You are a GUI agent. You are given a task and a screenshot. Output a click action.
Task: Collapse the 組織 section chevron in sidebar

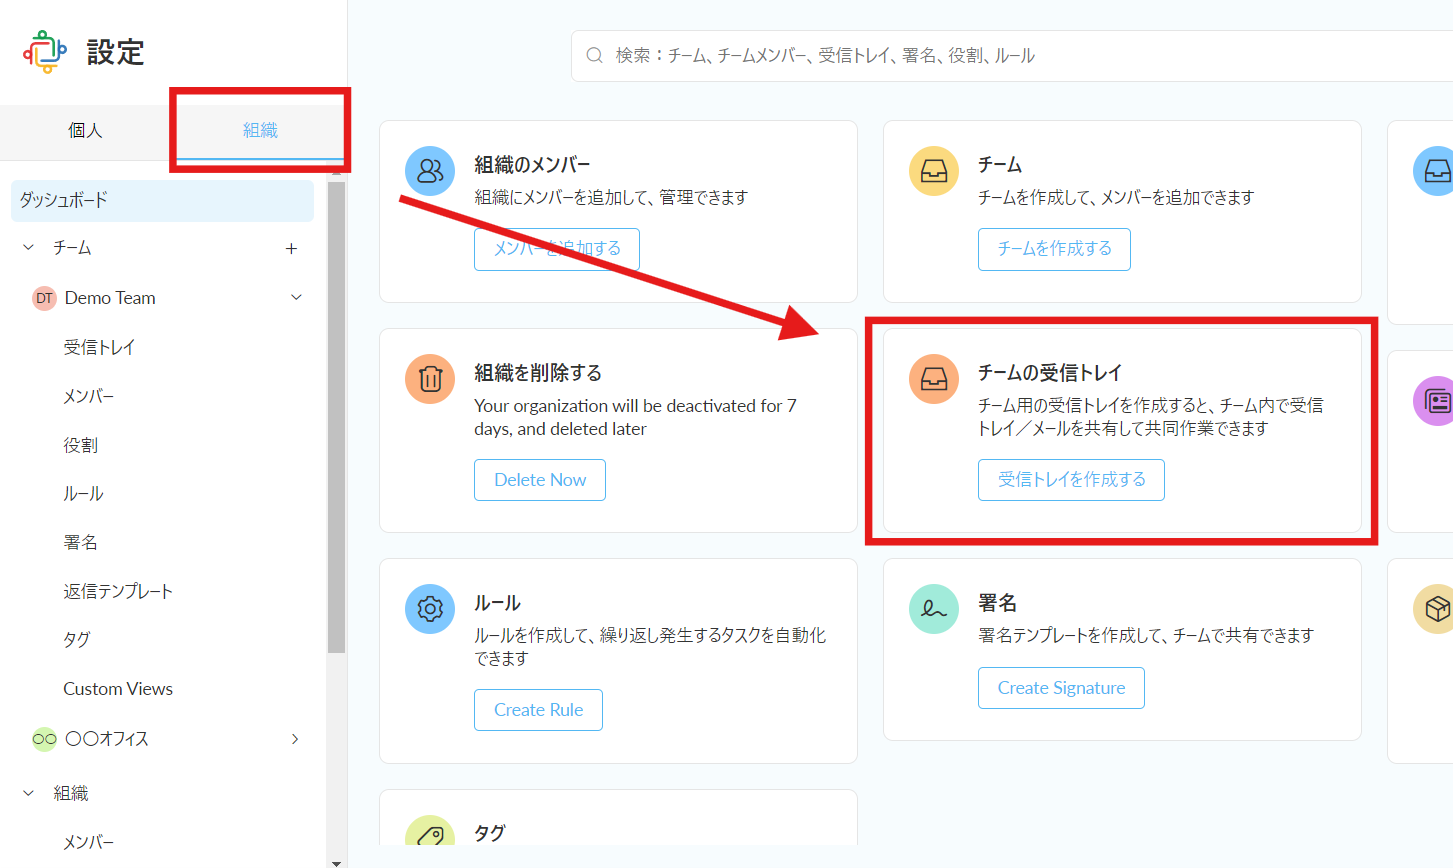click(x=28, y=793)
